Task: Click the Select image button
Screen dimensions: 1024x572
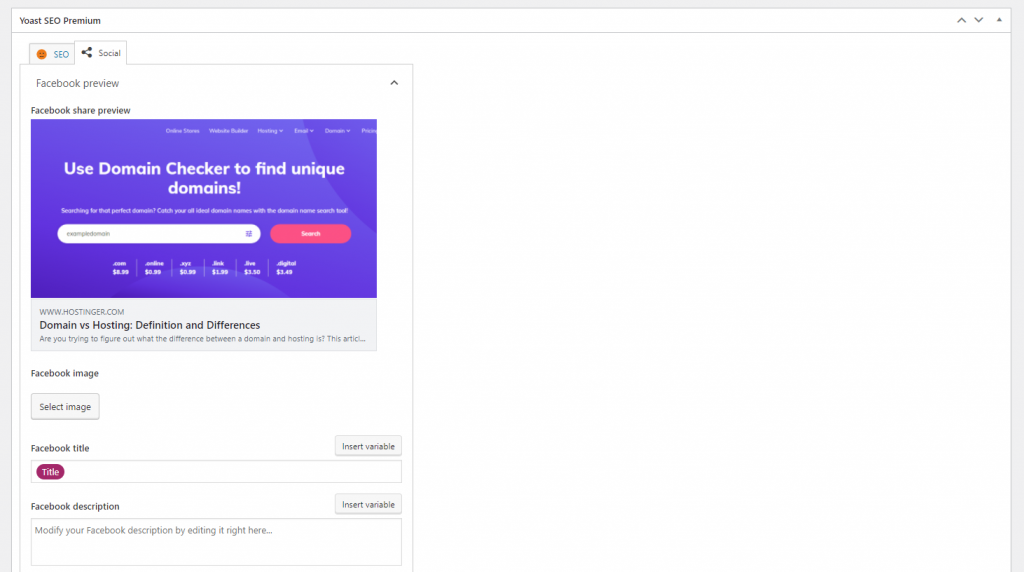Action: [65, 406]
